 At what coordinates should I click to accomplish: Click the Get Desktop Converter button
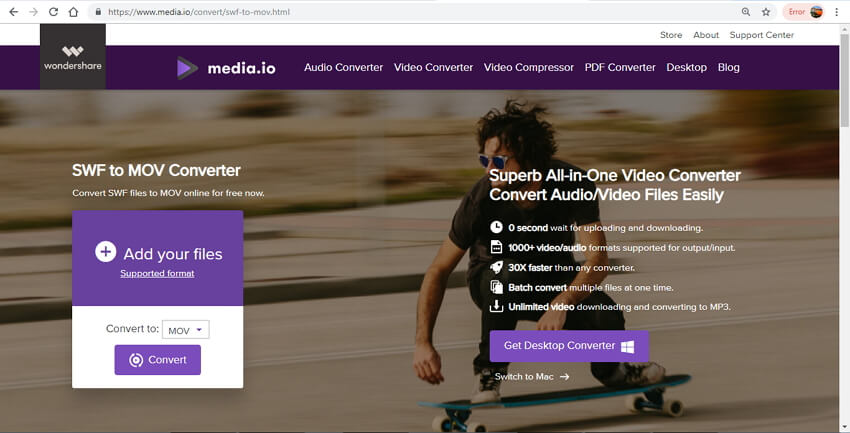pyautogui.click(x=569, y=346)
